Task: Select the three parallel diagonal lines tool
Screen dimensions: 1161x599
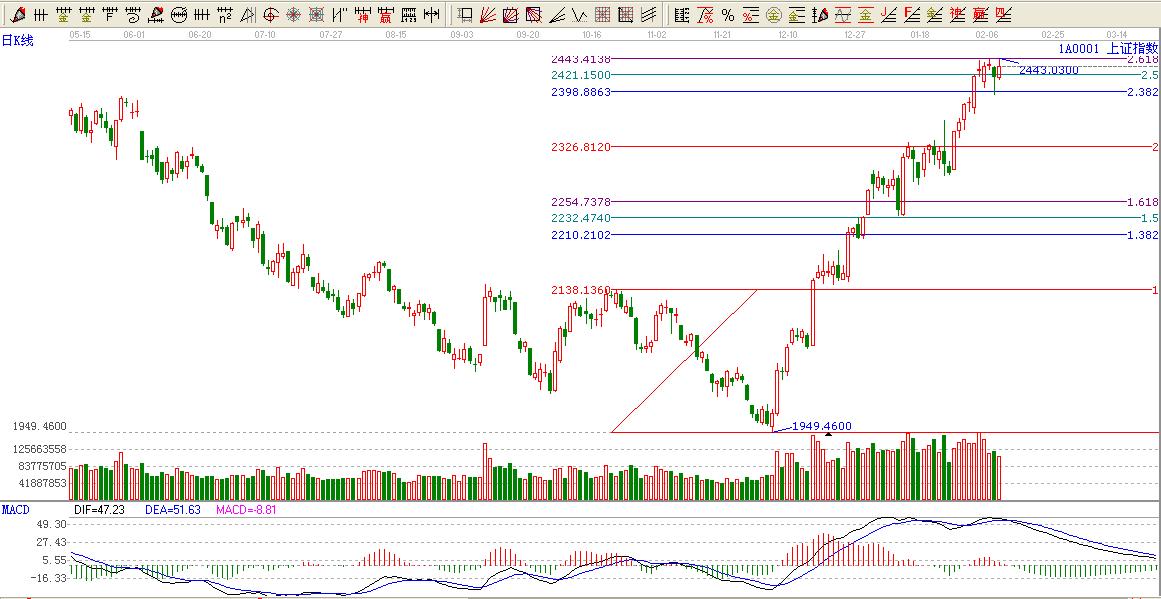Action: click(x=649, y=15)
